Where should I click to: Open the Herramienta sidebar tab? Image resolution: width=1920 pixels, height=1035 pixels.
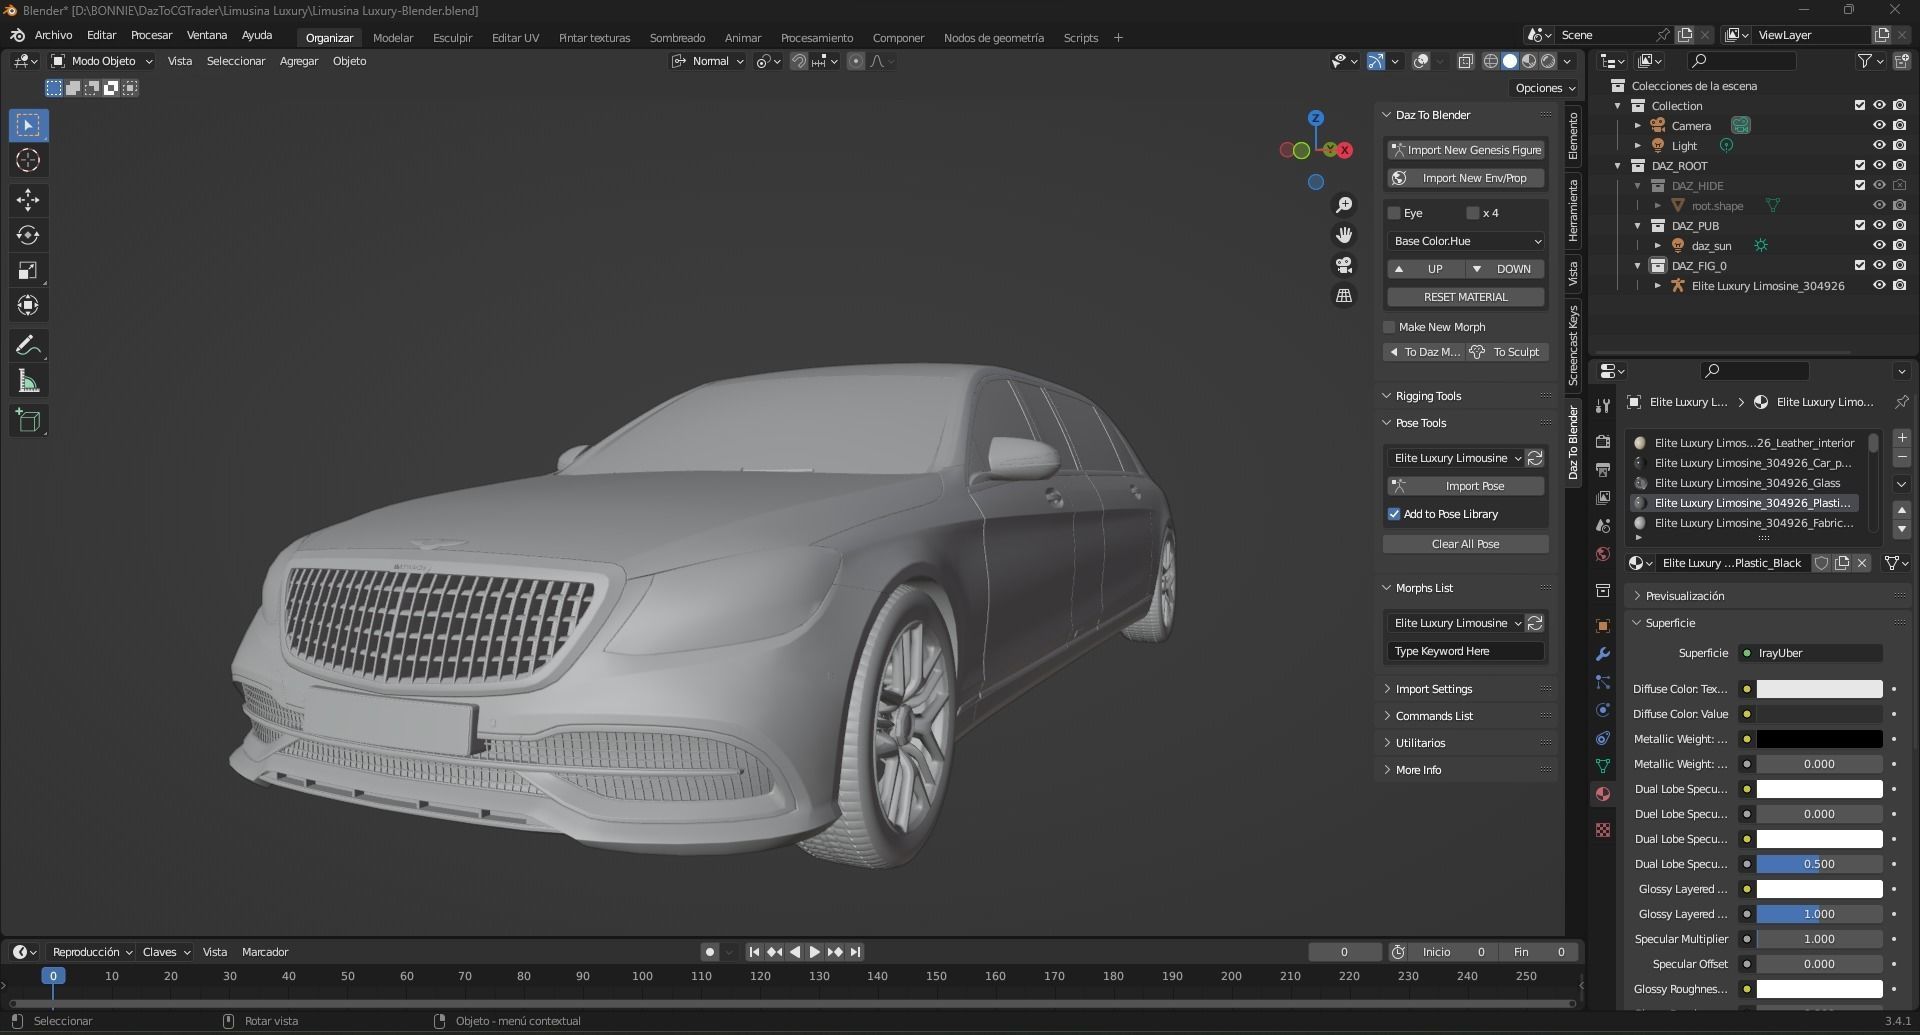pos(1573,211)
